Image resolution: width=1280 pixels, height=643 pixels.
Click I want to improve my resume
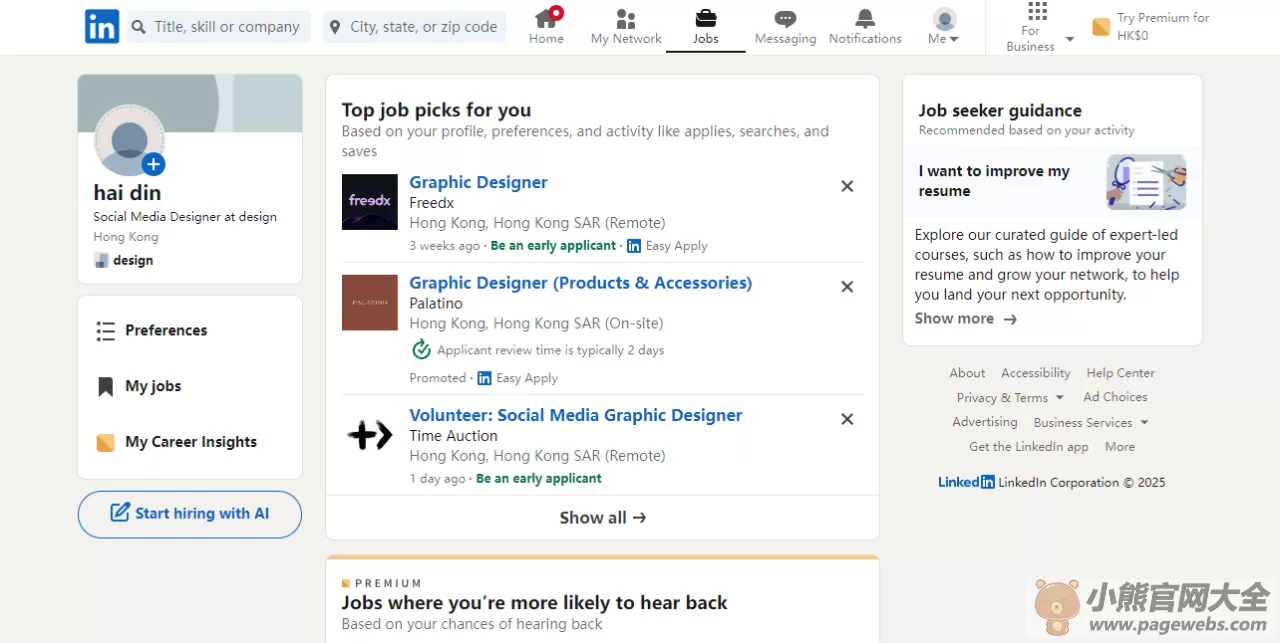(x=994, y=181)
